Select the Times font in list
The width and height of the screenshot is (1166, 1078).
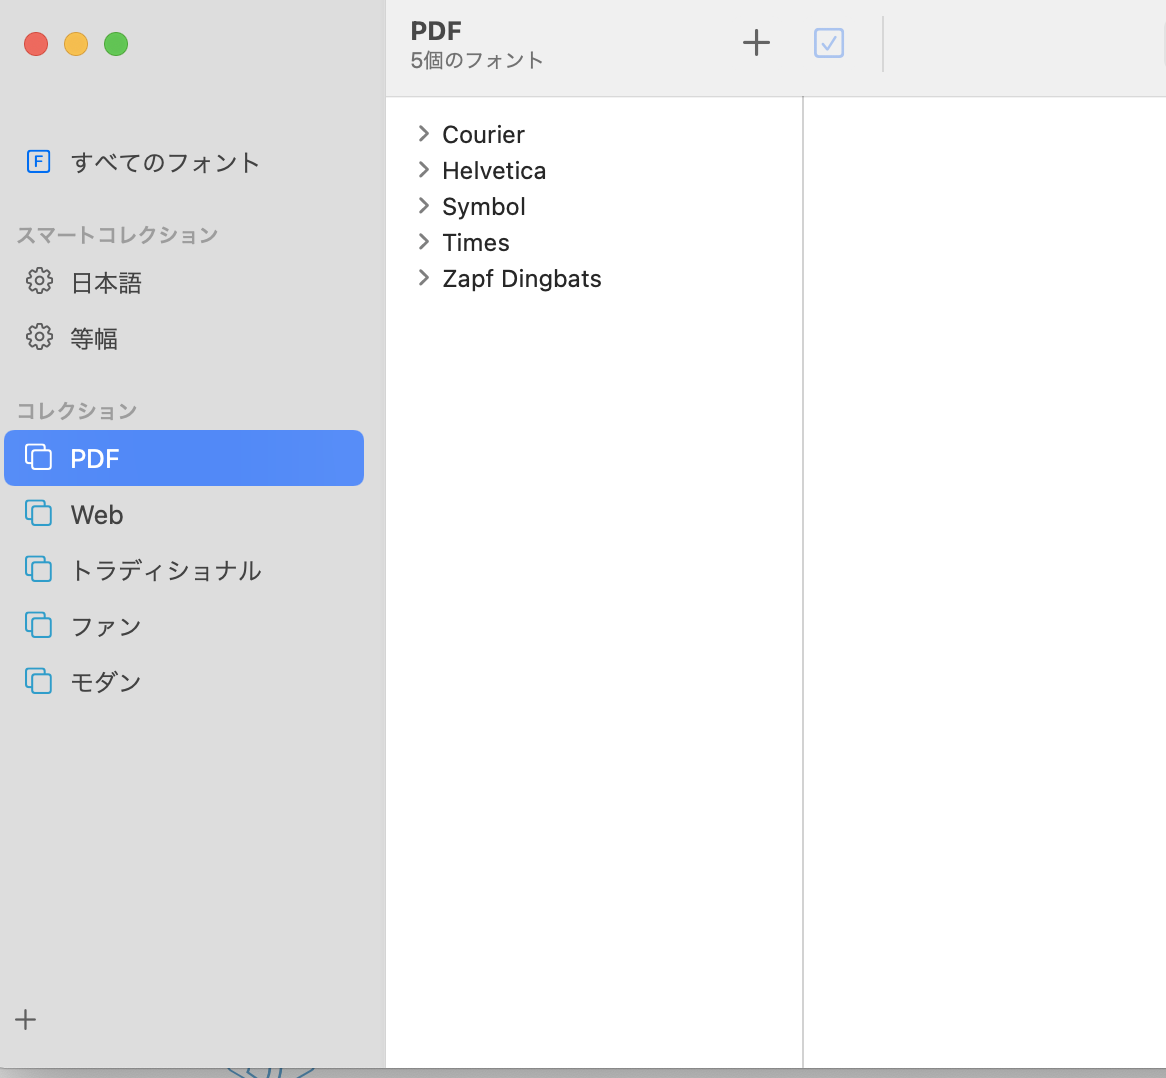tap(476, 243)
